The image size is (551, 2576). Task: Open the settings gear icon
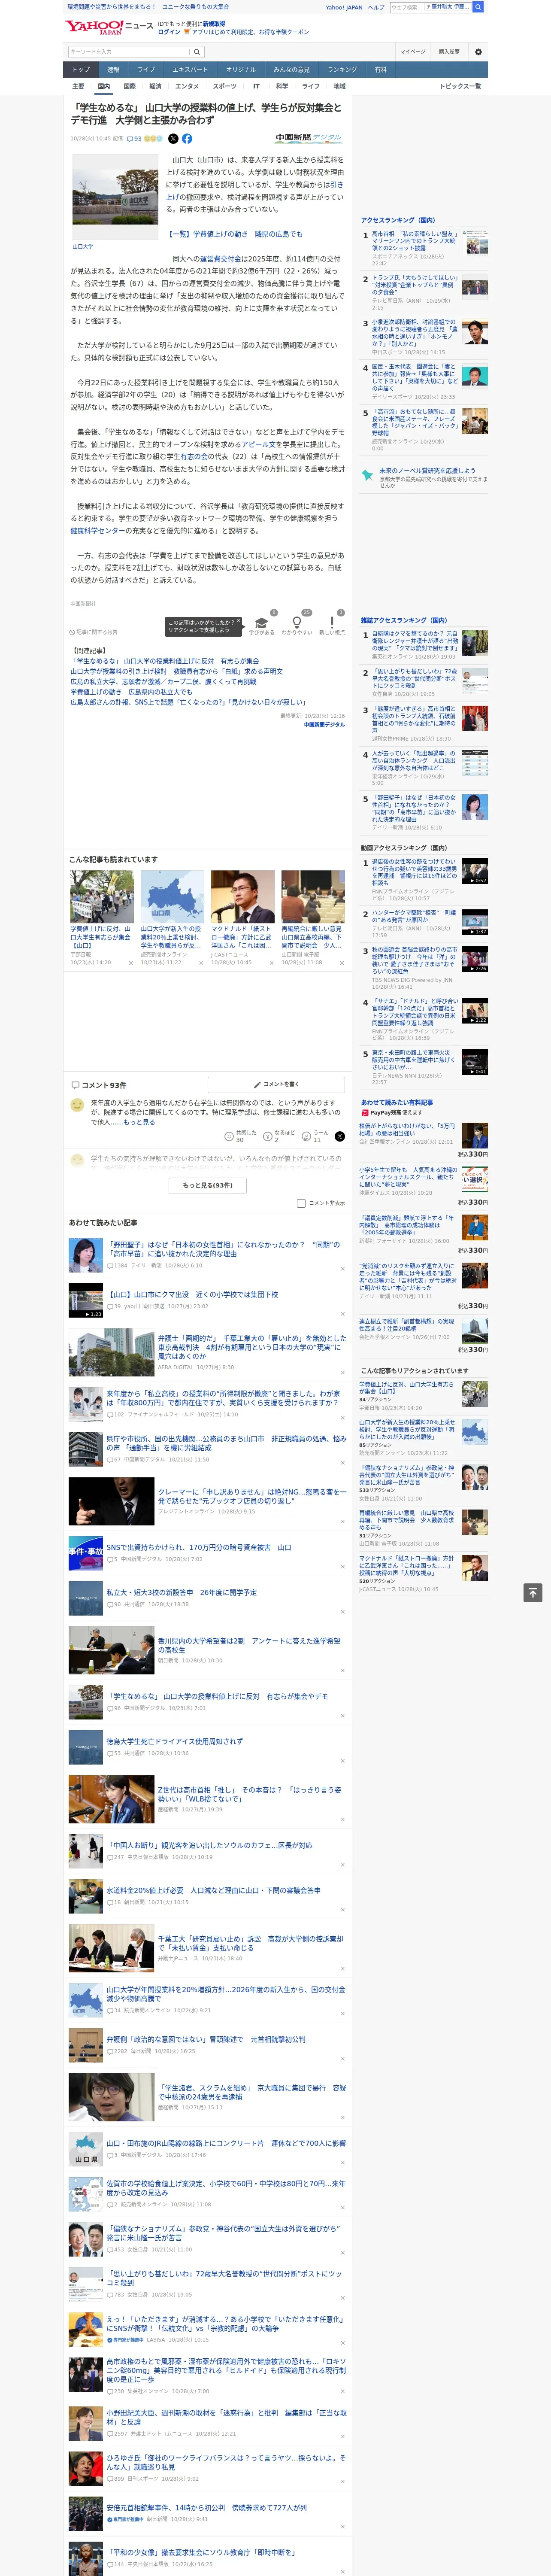[x=478, y=51]
